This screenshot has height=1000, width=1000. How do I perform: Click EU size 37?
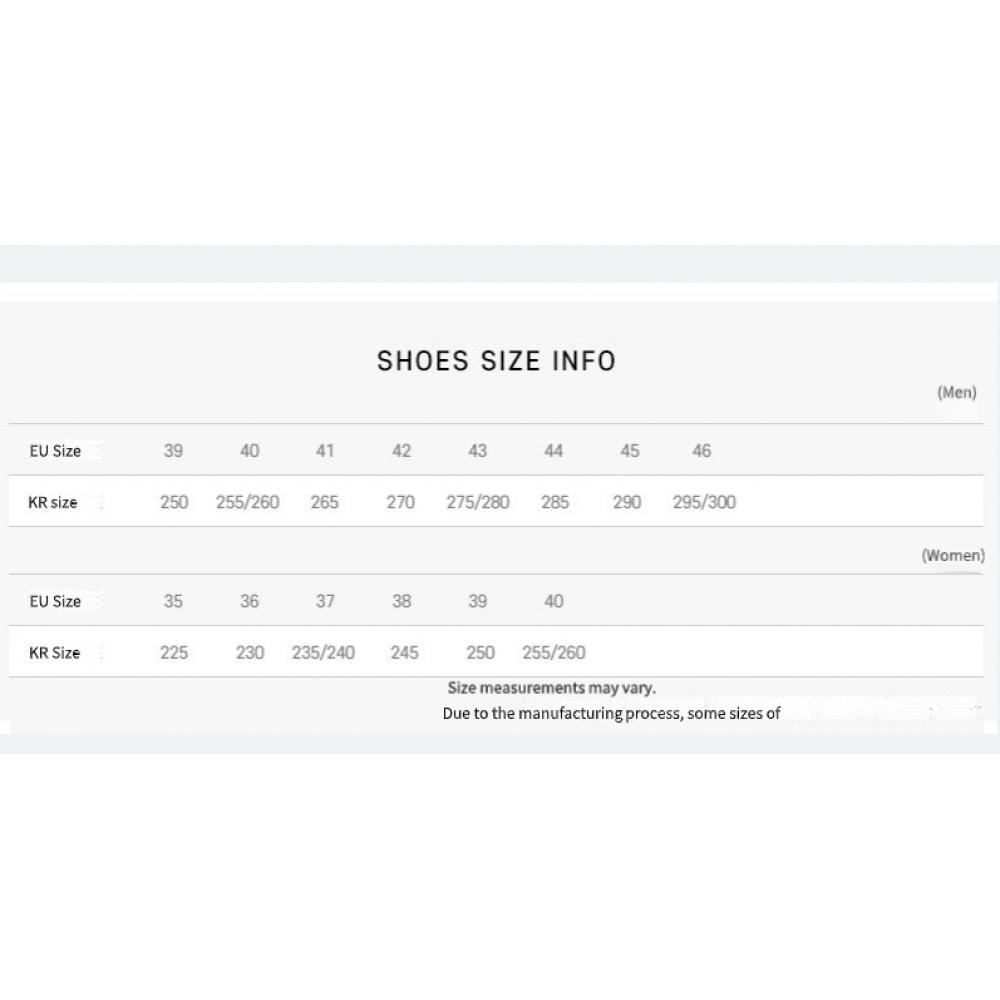324,601
